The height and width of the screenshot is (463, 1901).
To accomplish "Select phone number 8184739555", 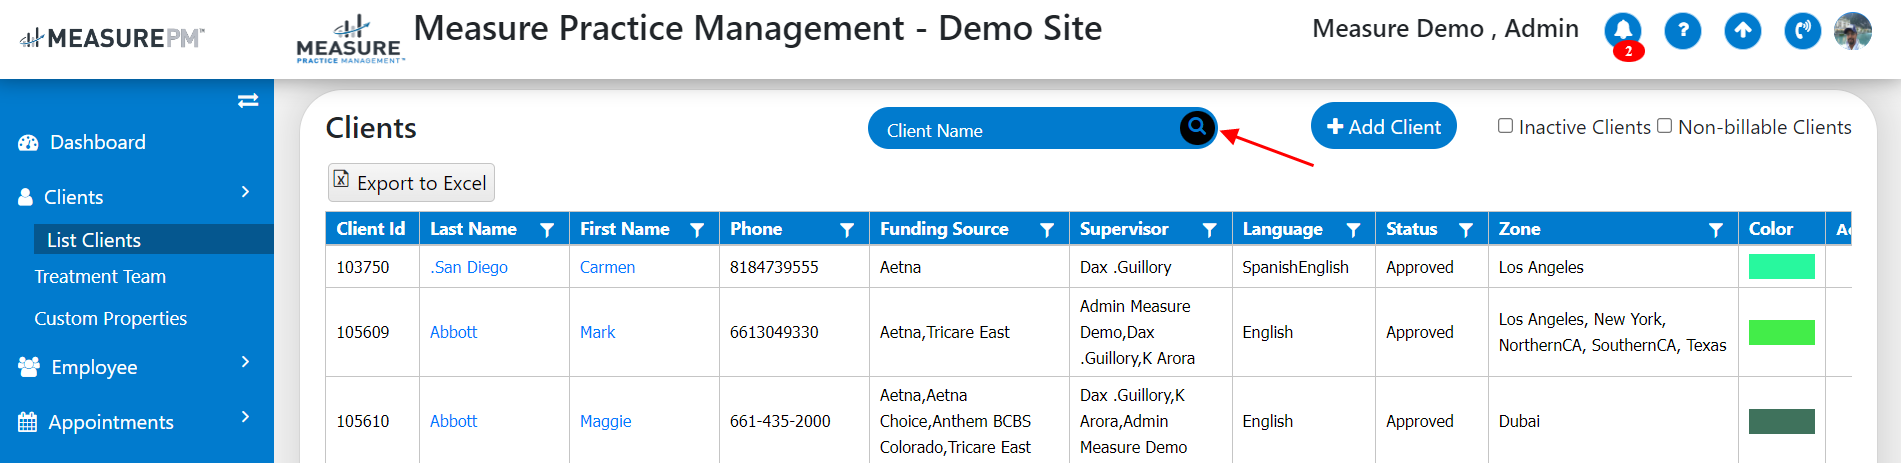I will [774, 267].
